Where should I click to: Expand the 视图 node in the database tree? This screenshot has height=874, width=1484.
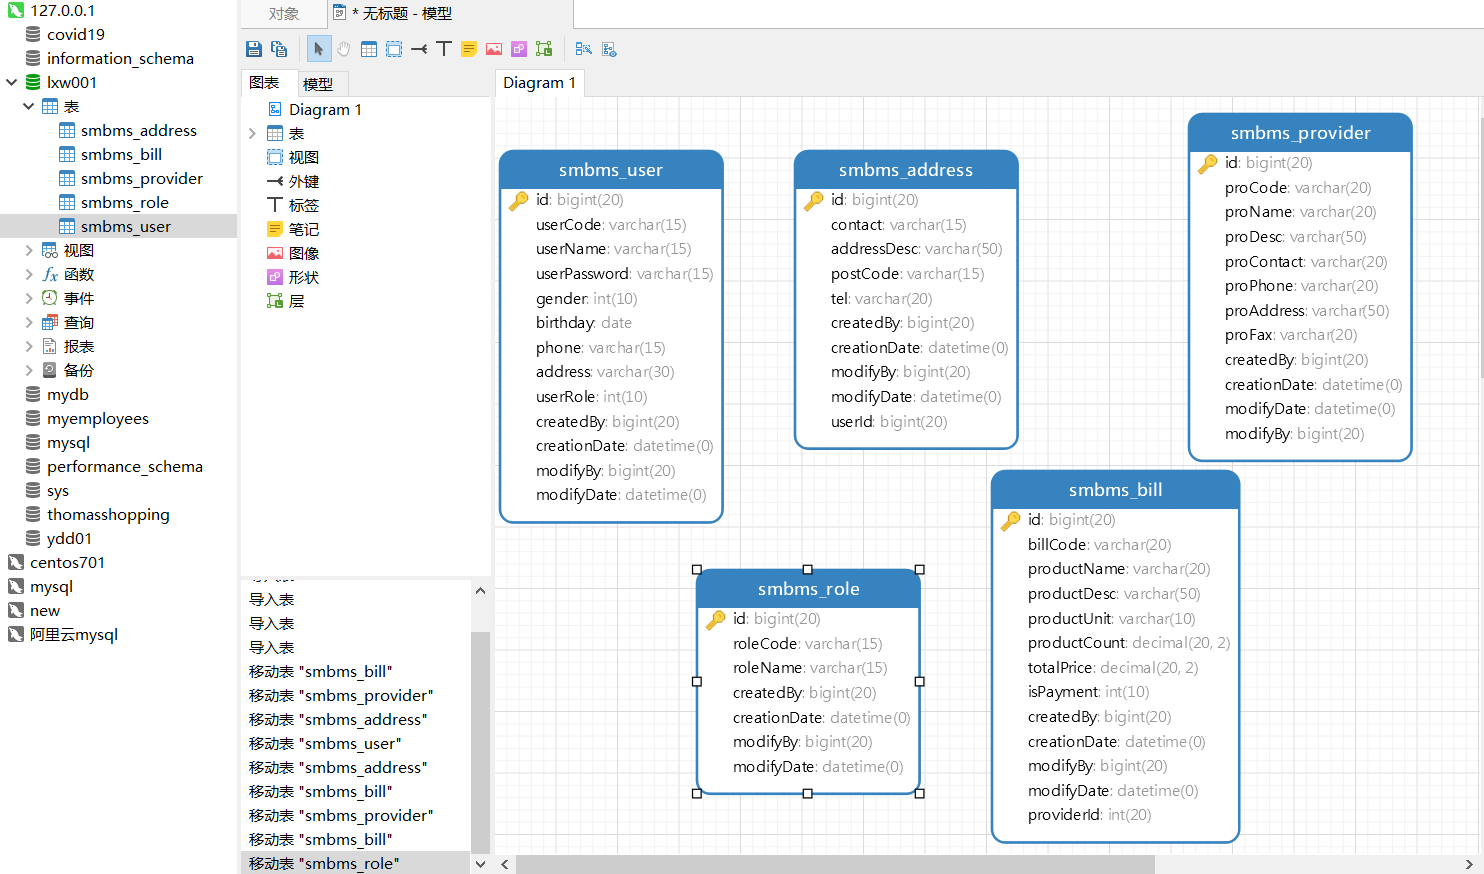pyautogui.click(x=29, y=250)
